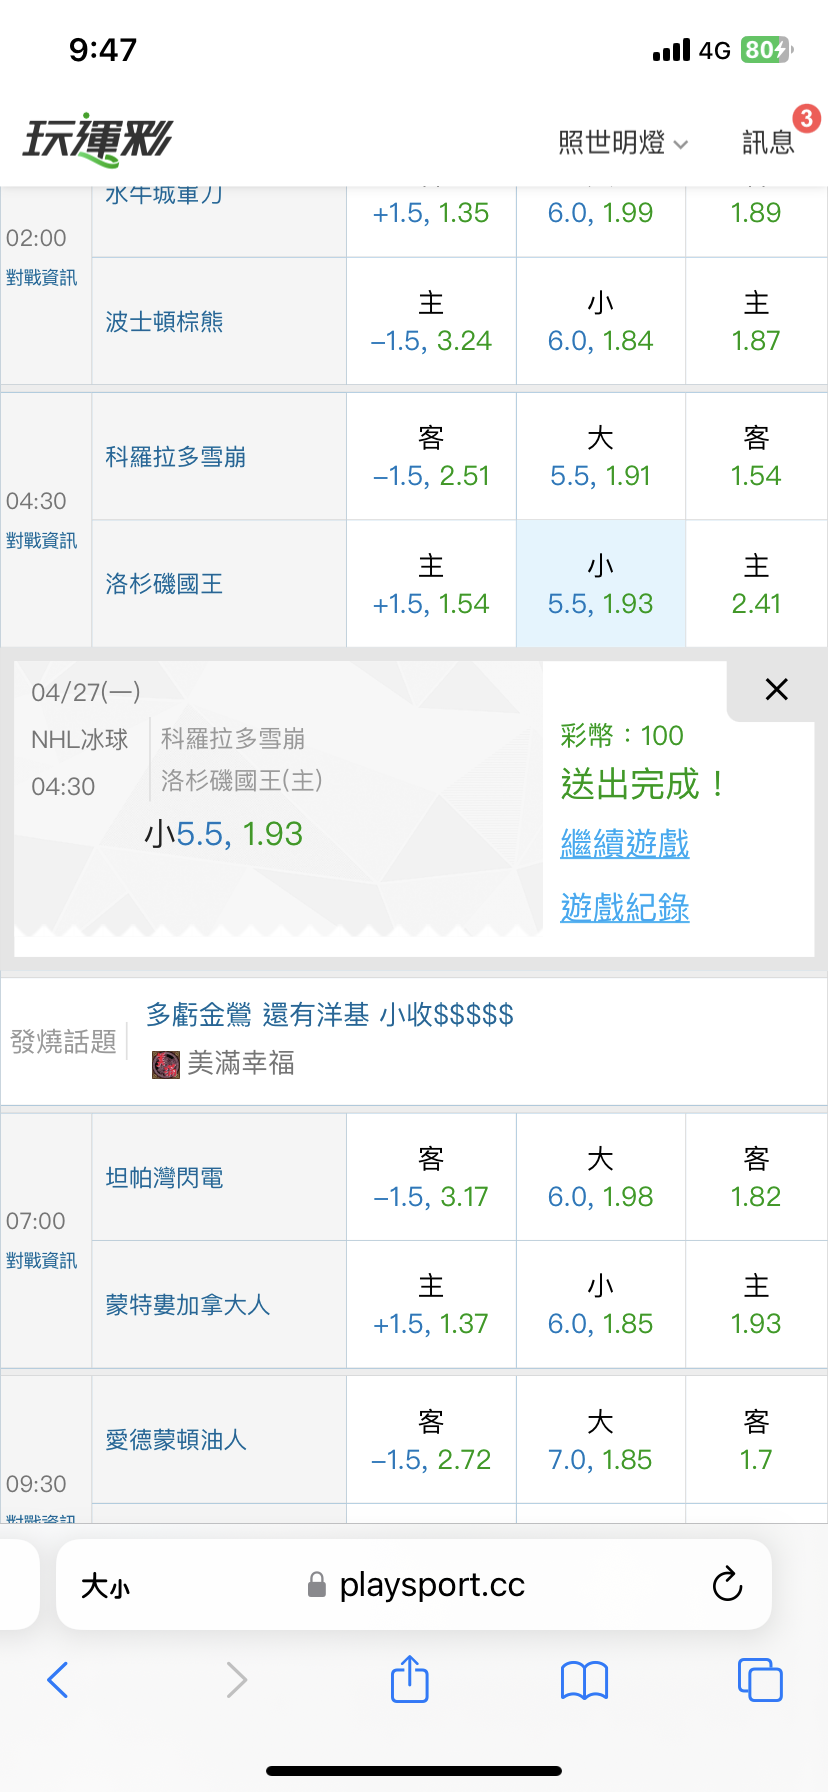
Task: Expand the 照世明燈 account dropdown
Action: point(622,143)
